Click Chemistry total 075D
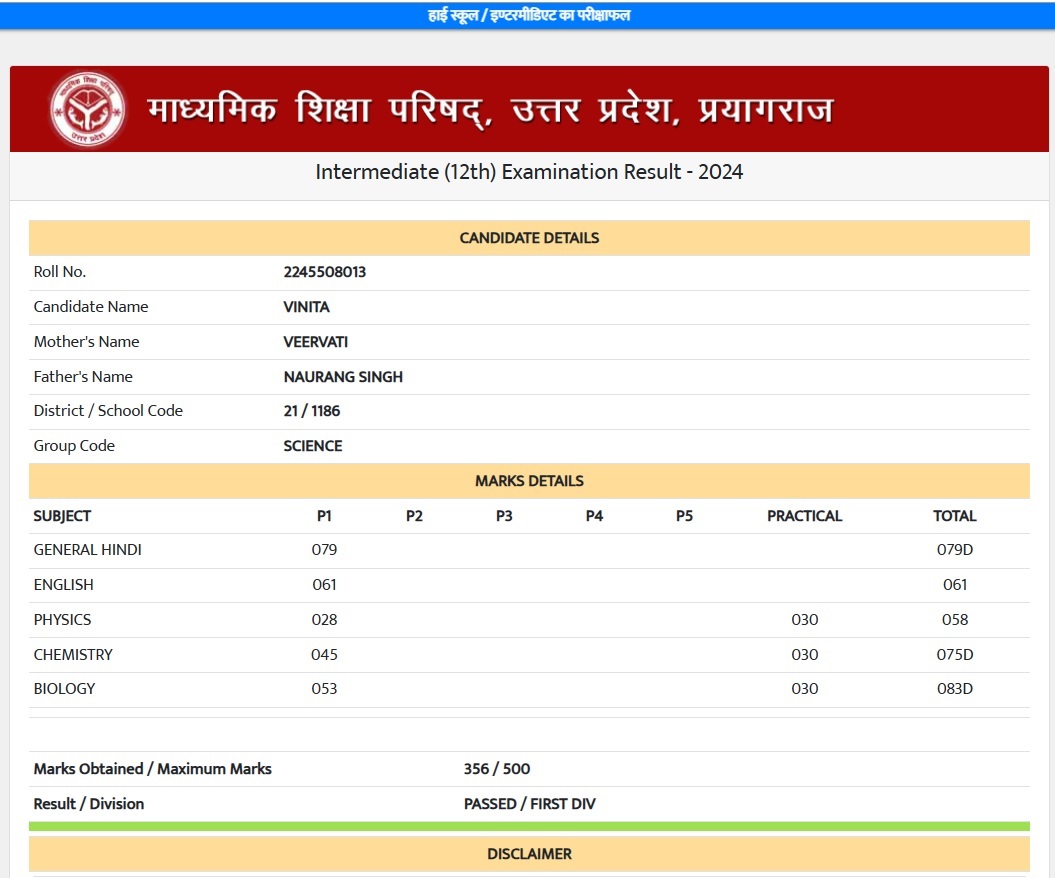1055x878 pixels. [x=955, y=655]
